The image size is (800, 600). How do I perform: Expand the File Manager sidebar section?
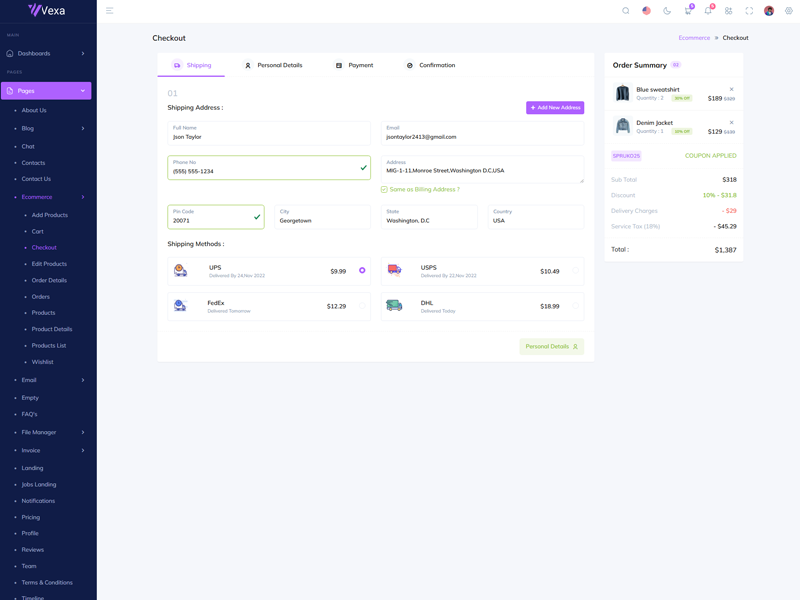pyautogui.click(x=46, y=432)
